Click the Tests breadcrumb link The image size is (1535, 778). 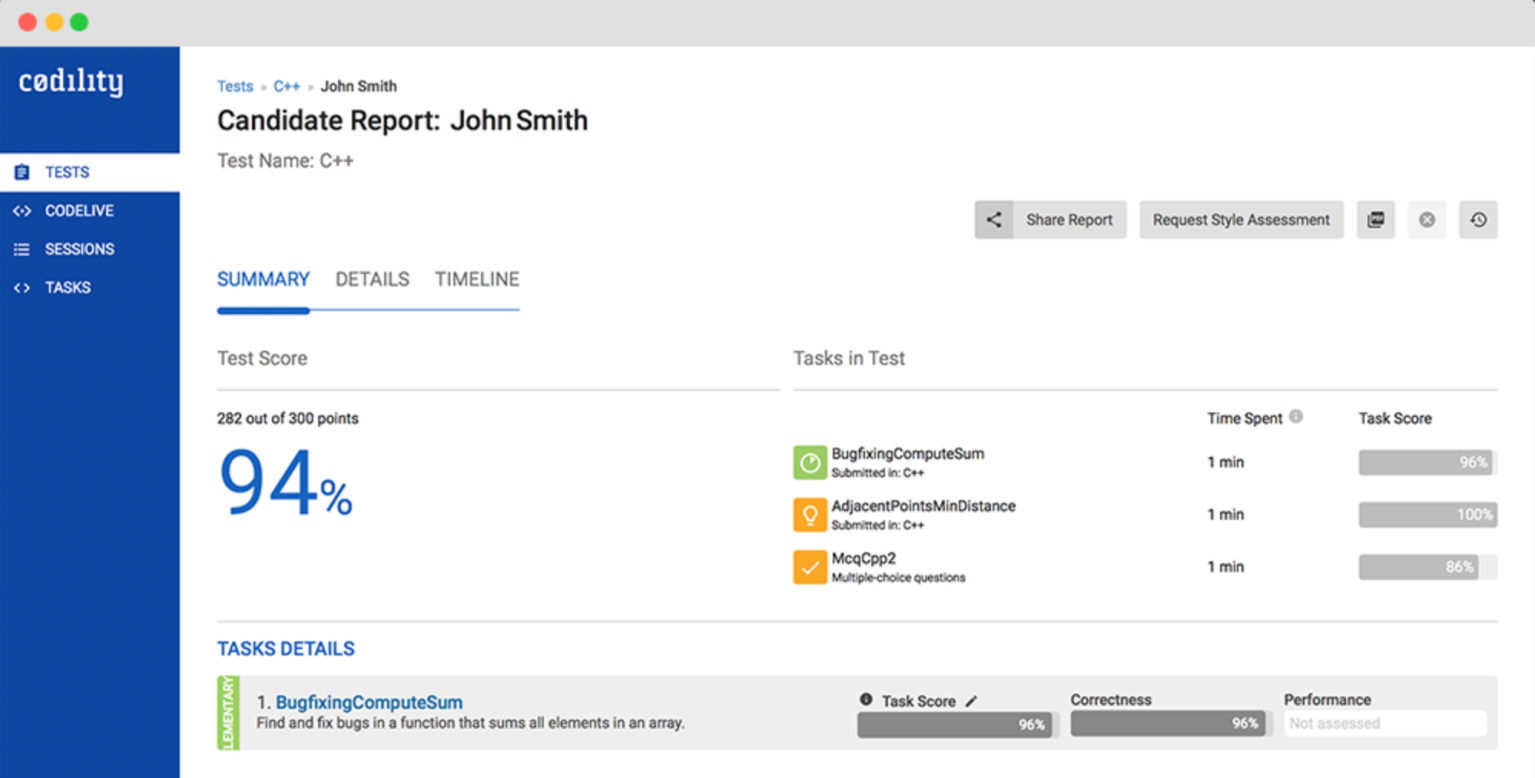click(235, 86)
